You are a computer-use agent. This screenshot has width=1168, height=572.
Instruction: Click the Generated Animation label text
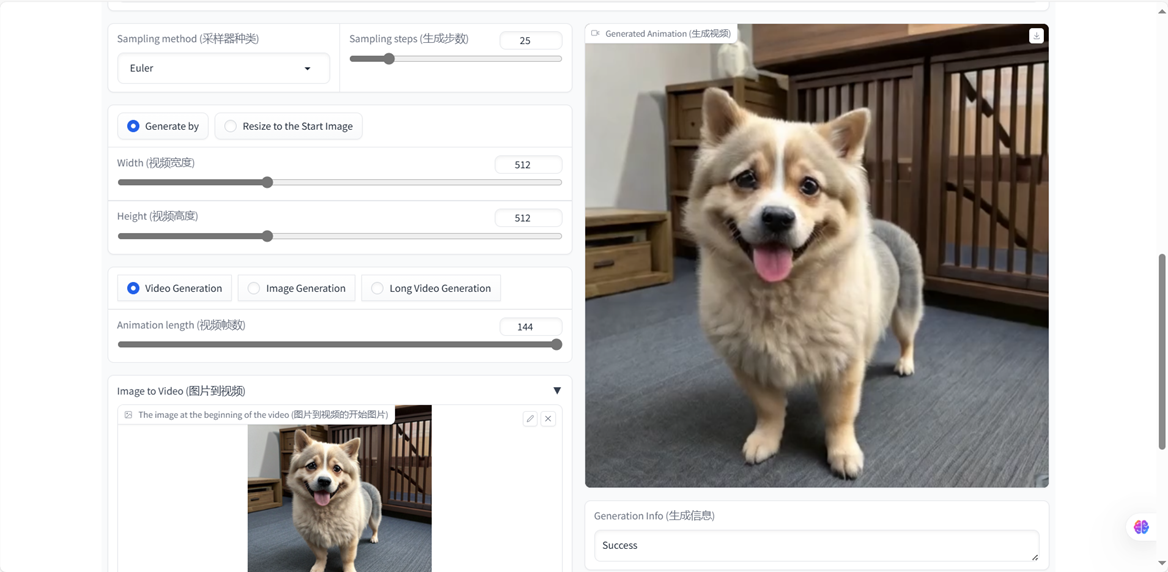coord(667,34)
